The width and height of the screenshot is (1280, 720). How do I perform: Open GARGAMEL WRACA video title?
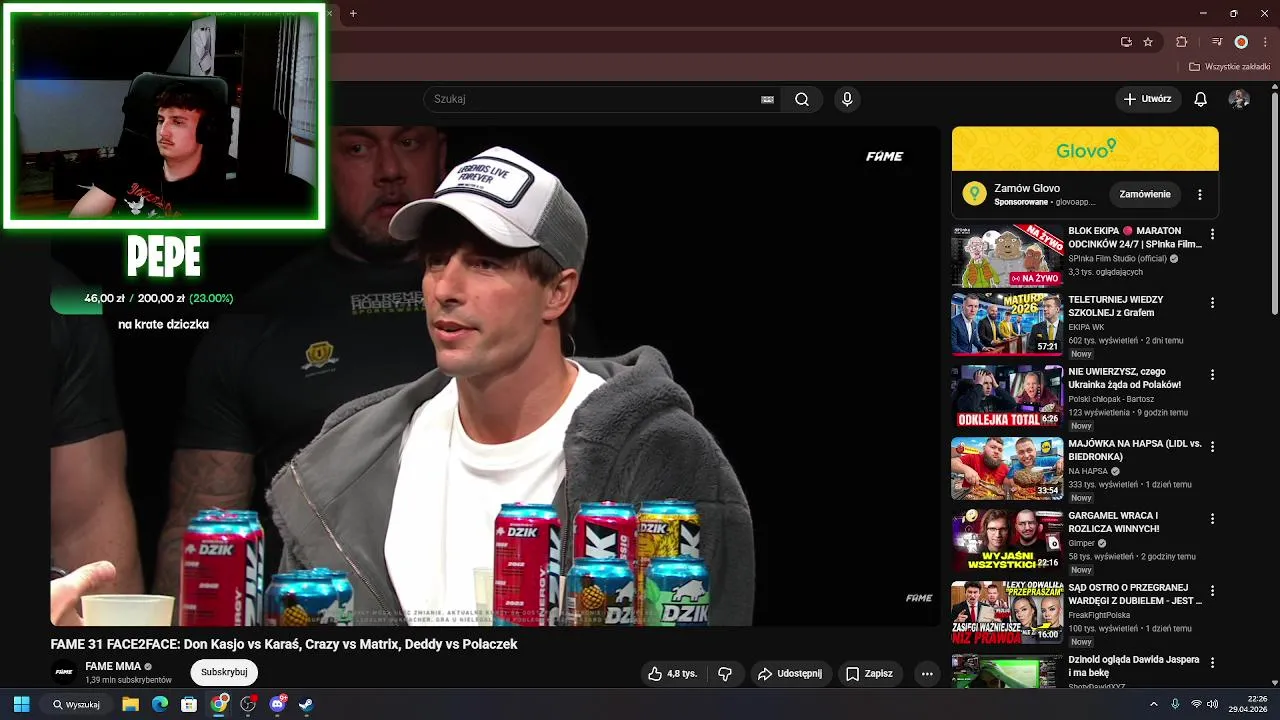click(x=1113, y=522)
